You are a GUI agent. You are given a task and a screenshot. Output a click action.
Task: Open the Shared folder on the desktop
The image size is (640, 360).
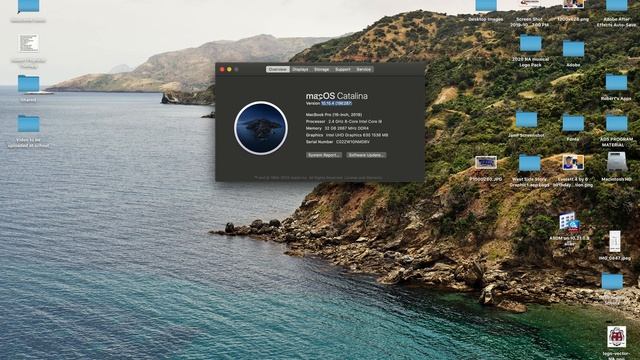tap(29, 83)
